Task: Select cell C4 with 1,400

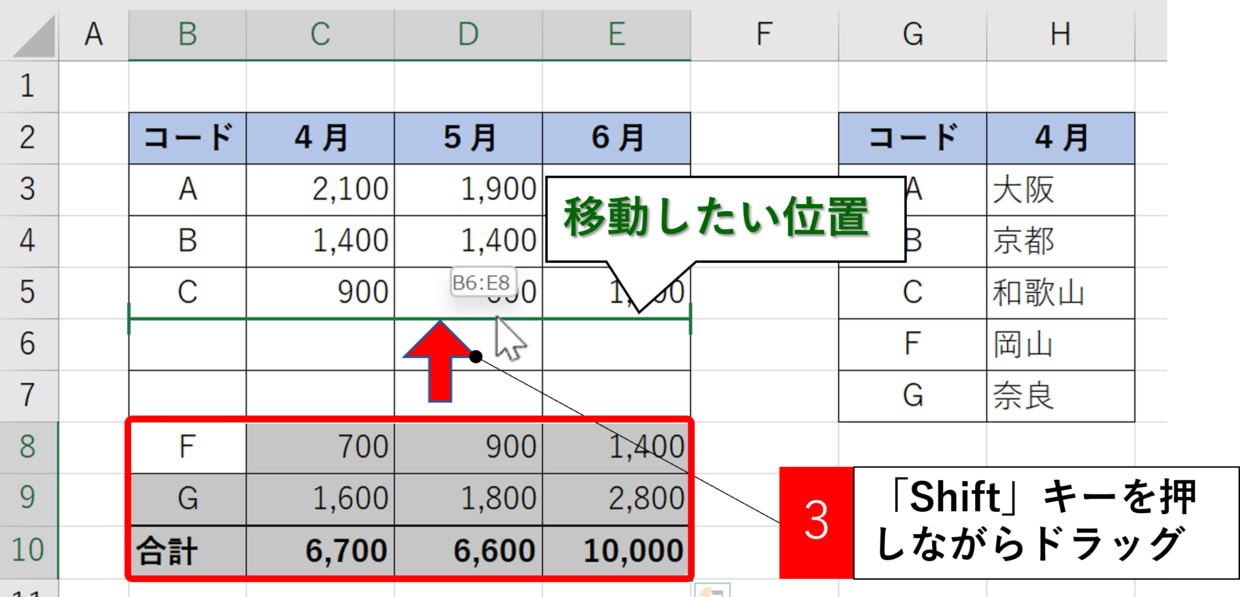Action: [320, 241]
